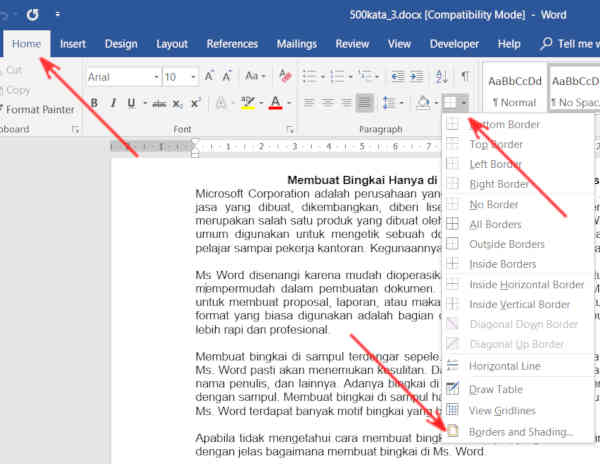
Task: Open Borders and Shading dialog
Action: tap(518, 432)
